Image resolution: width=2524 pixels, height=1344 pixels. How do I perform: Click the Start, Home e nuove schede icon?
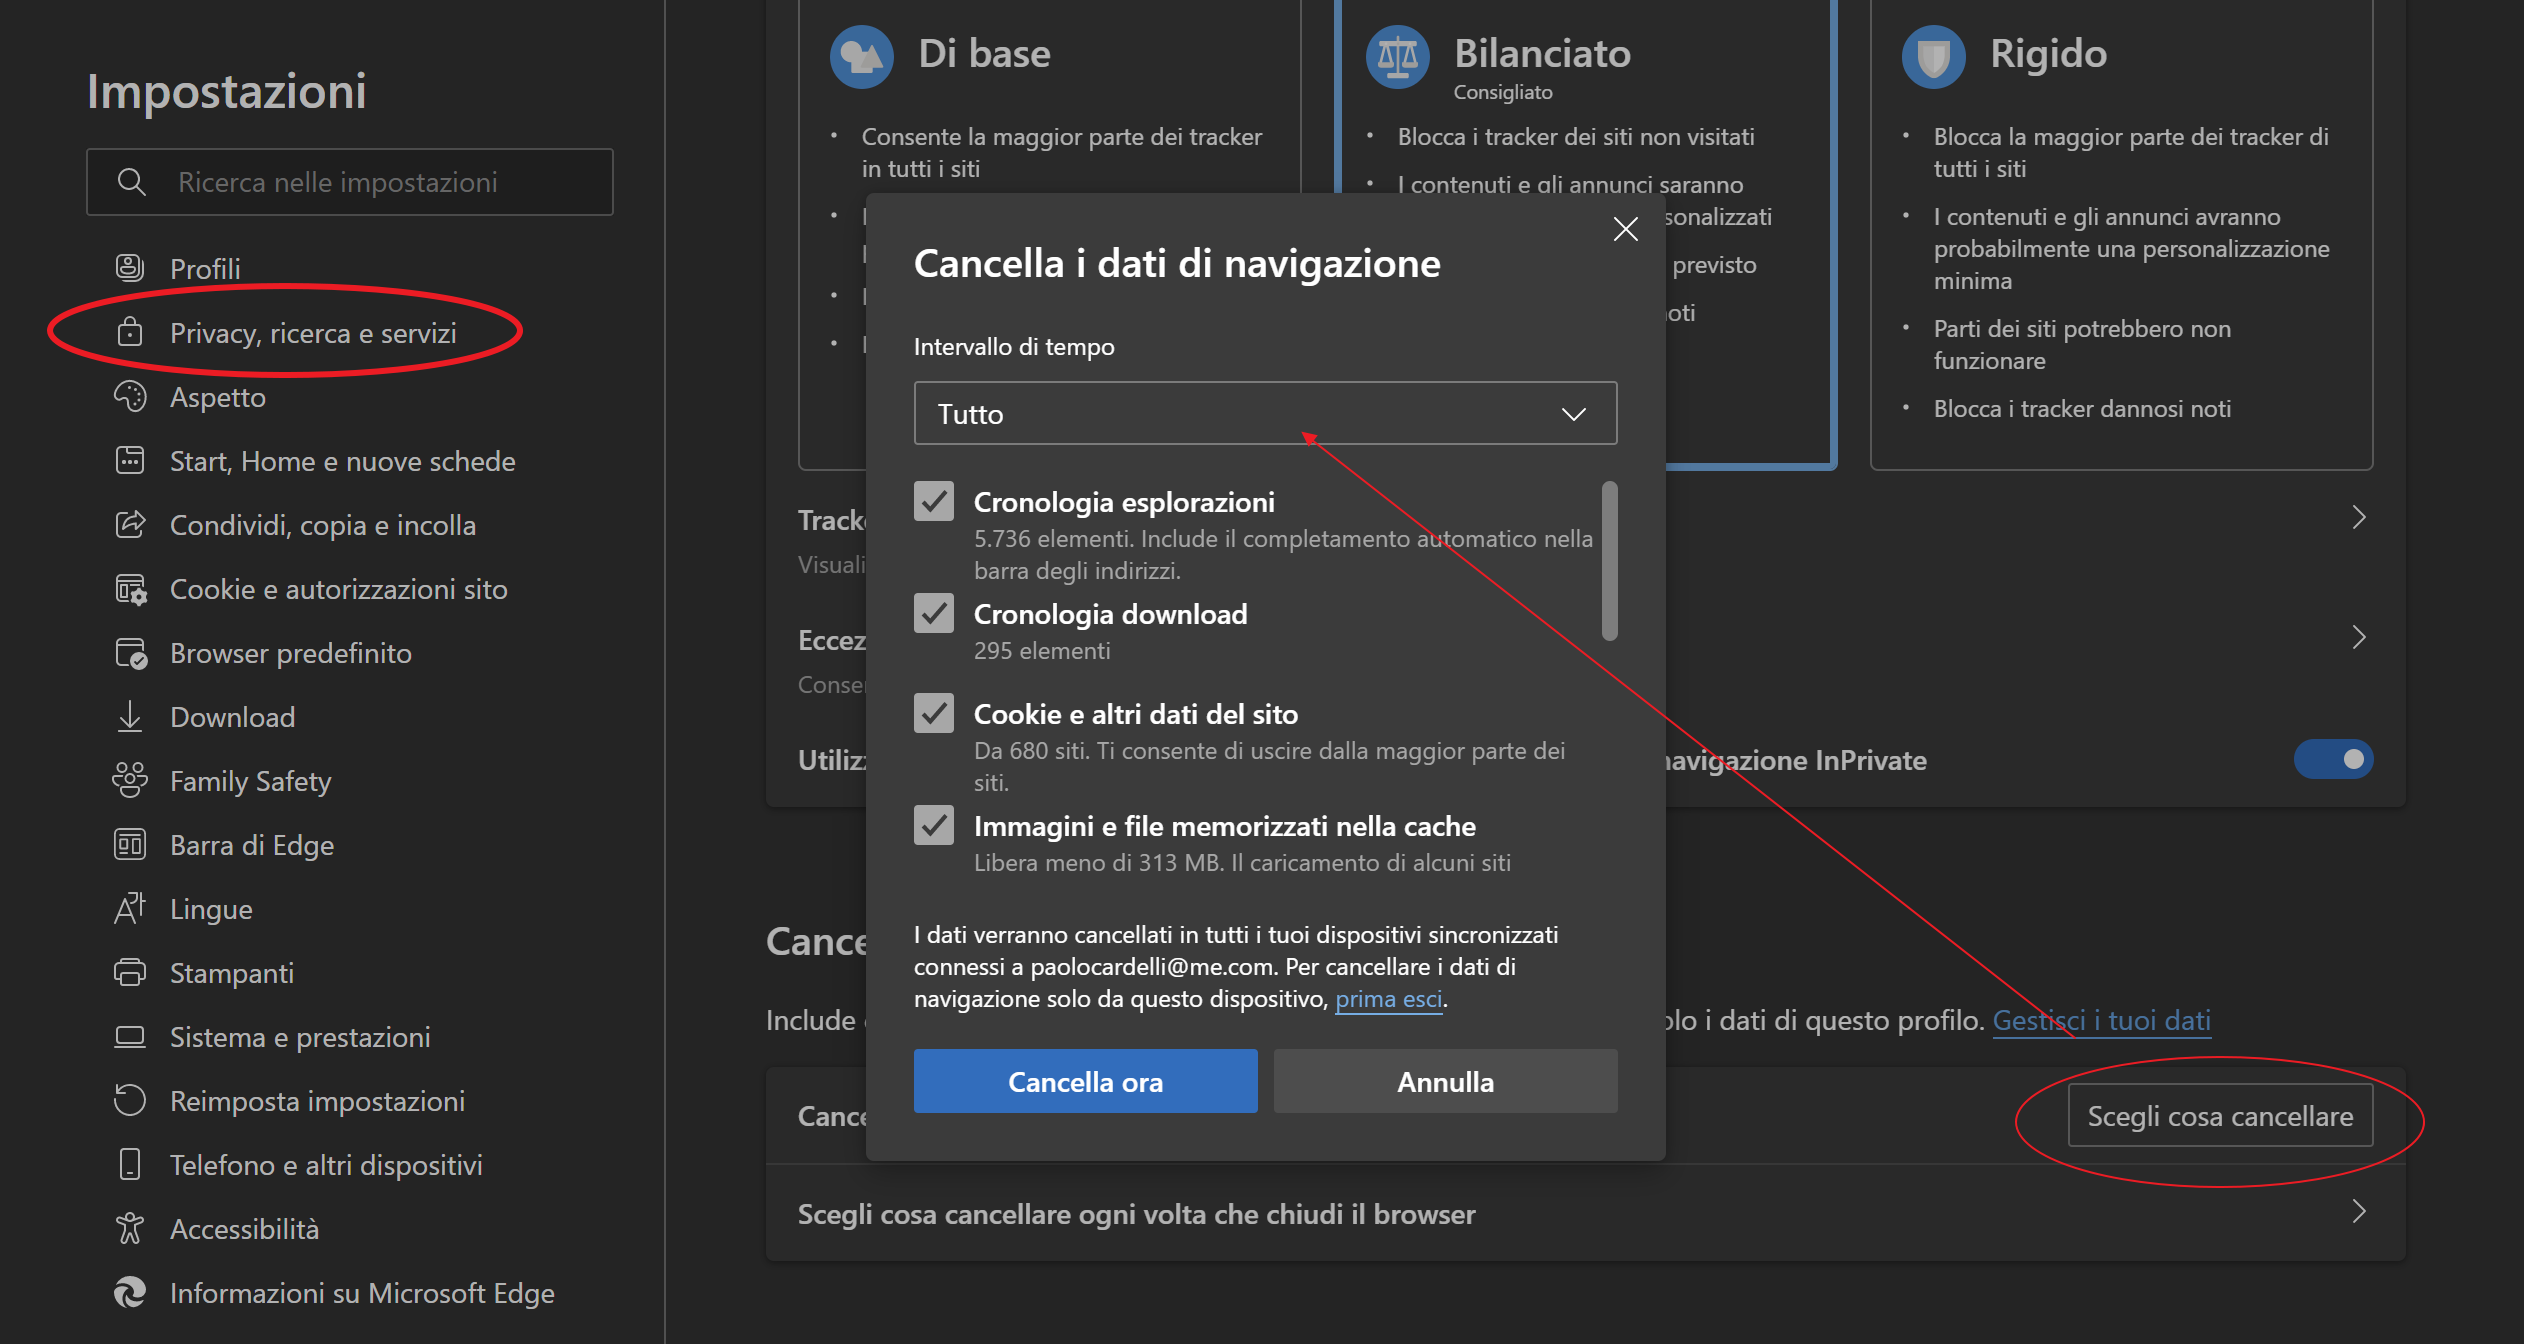tap(130, 460)
